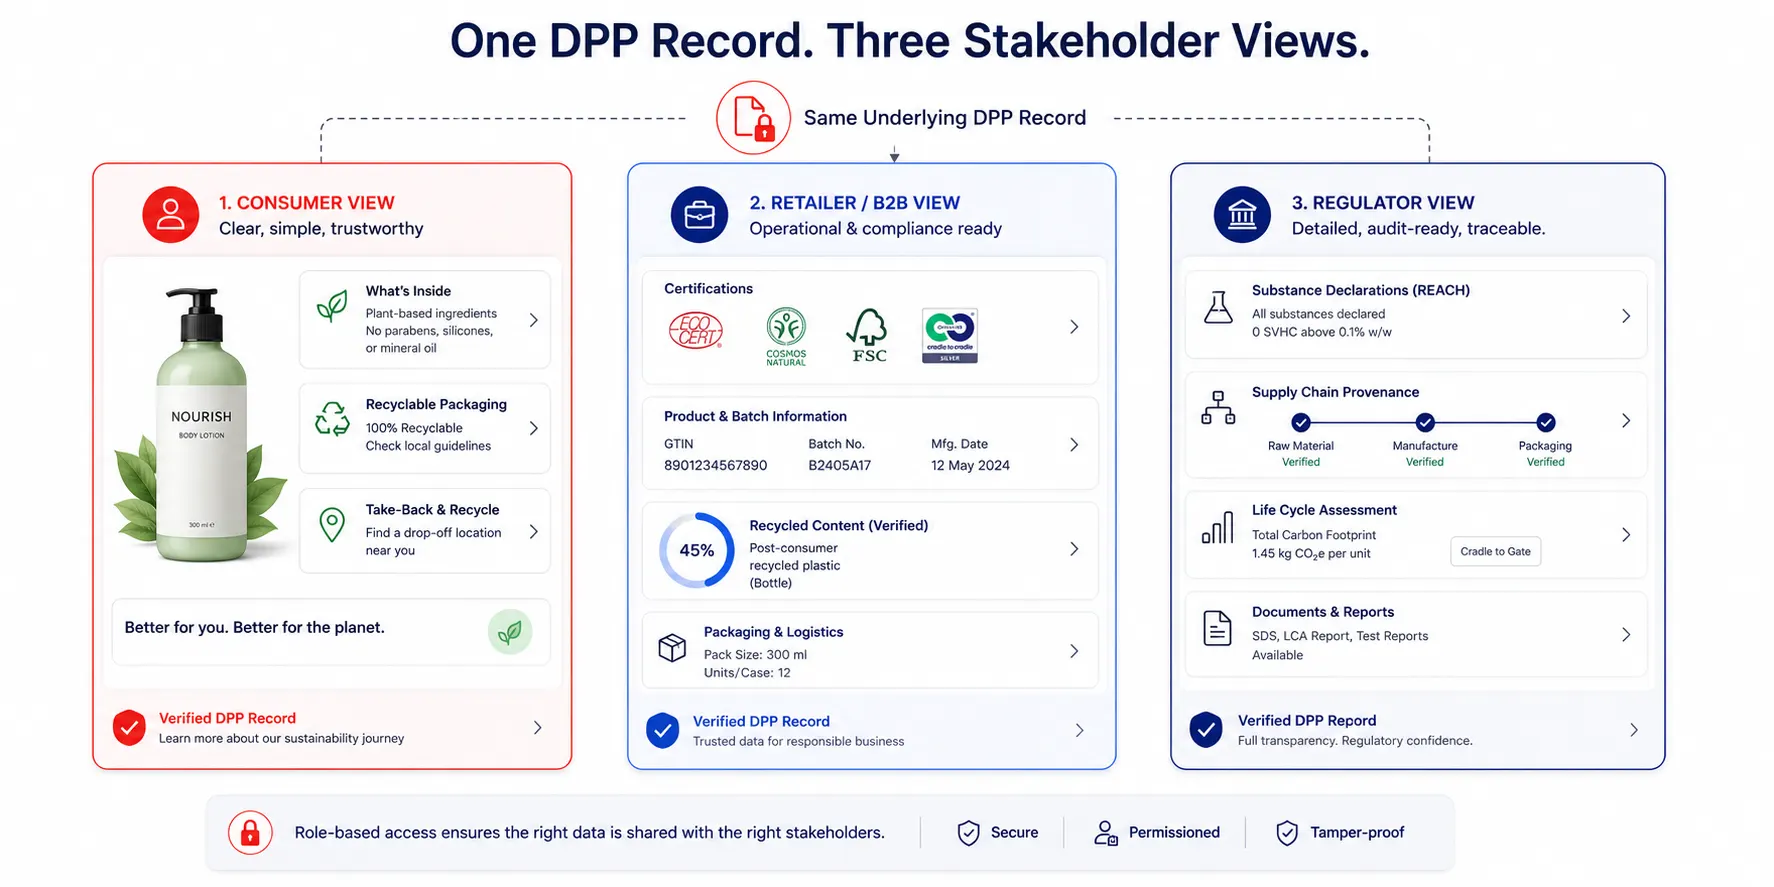Click the ECOCERT certification logo

tap(696, 331)
